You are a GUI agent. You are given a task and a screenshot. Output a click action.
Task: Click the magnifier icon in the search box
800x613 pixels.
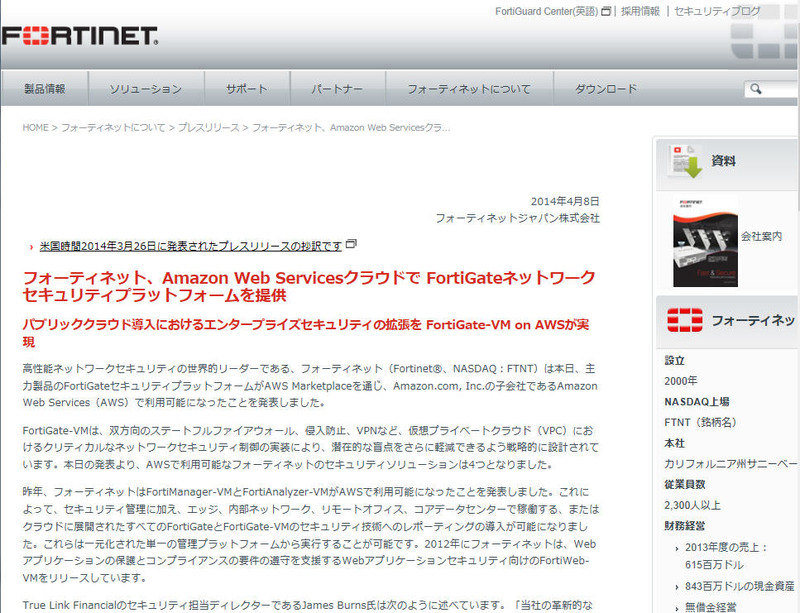click(x=757, y=90)
